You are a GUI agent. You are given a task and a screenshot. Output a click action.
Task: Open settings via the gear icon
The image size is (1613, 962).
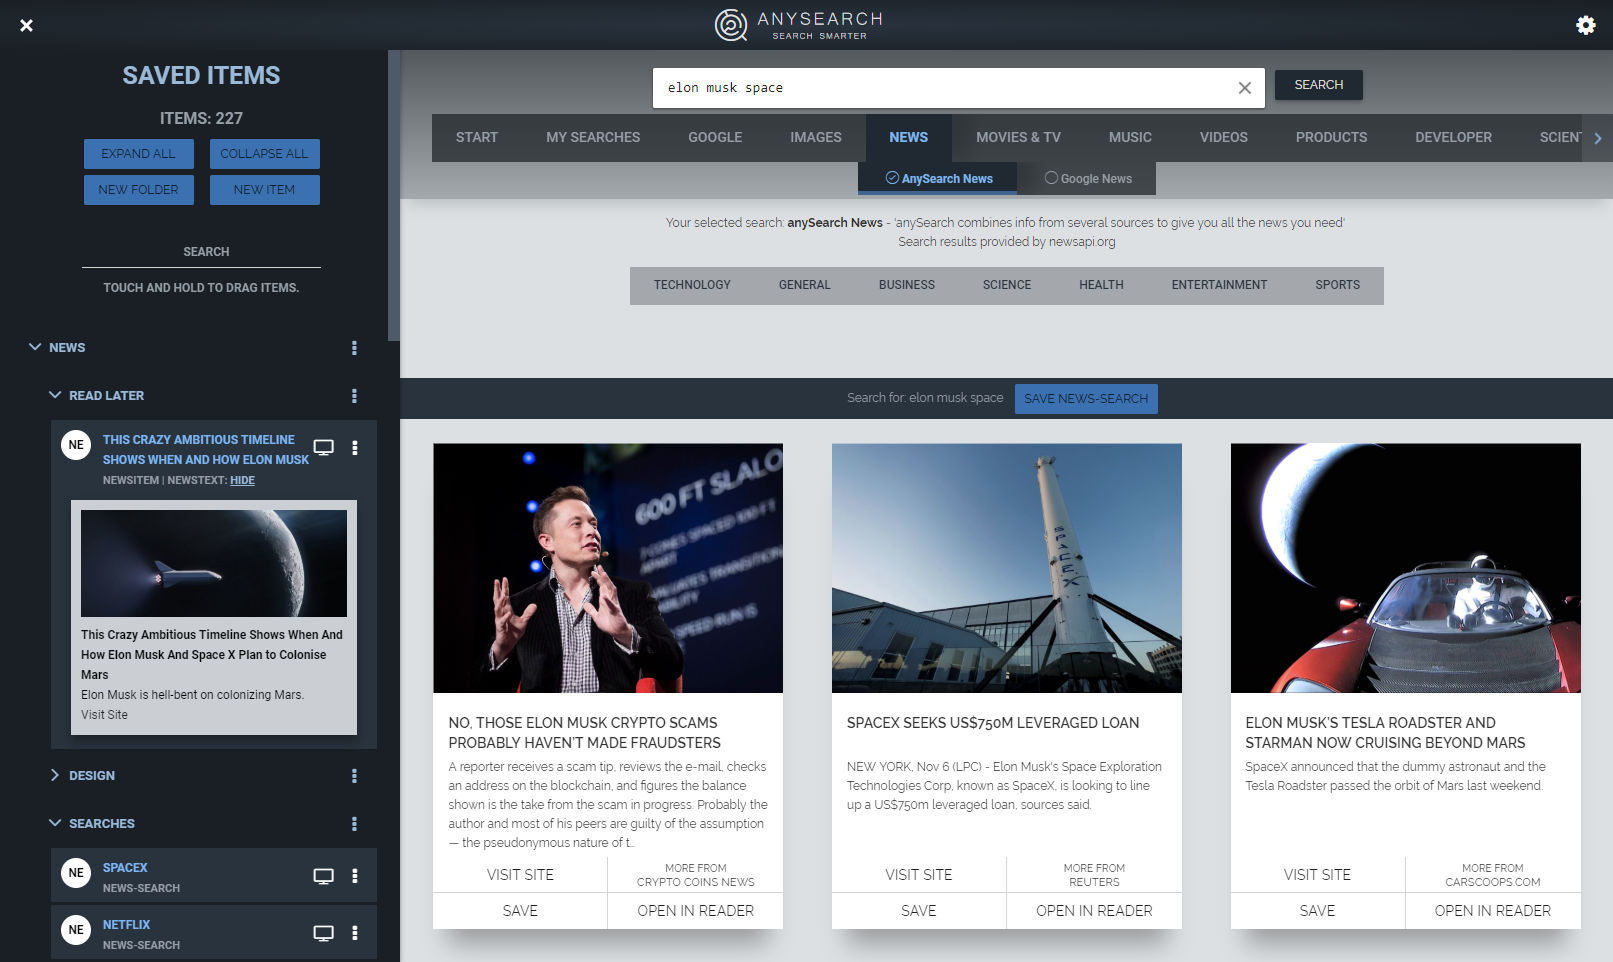pos(1586,25)
